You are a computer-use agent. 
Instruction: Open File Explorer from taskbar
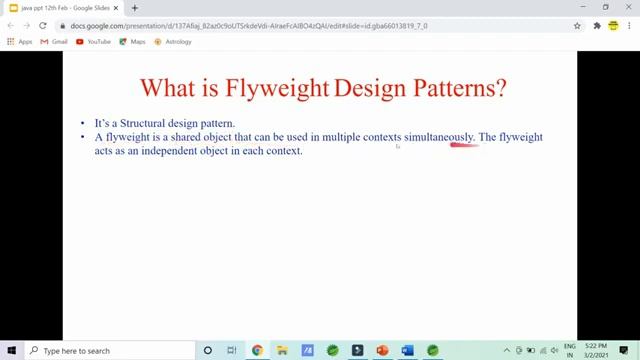click(282, 350)
